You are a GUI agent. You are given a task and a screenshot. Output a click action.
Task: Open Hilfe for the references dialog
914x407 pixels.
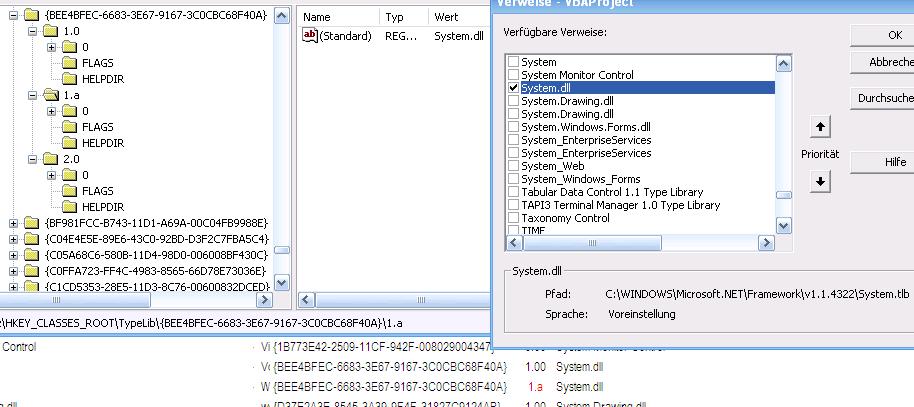pyautogui.click(x=882, y=162)
